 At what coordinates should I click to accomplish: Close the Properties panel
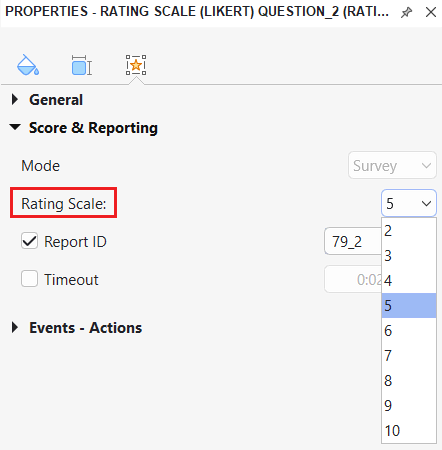coord(431,12)
